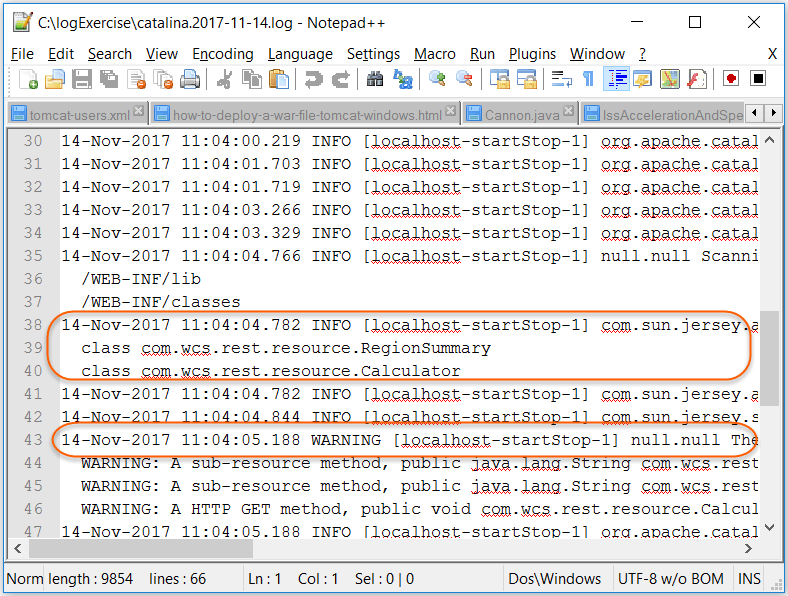The height and width of the screenshot is (596, 788).
Task: Create a new document with New icon
Action: pyautogui.click(x=28, y=79)
